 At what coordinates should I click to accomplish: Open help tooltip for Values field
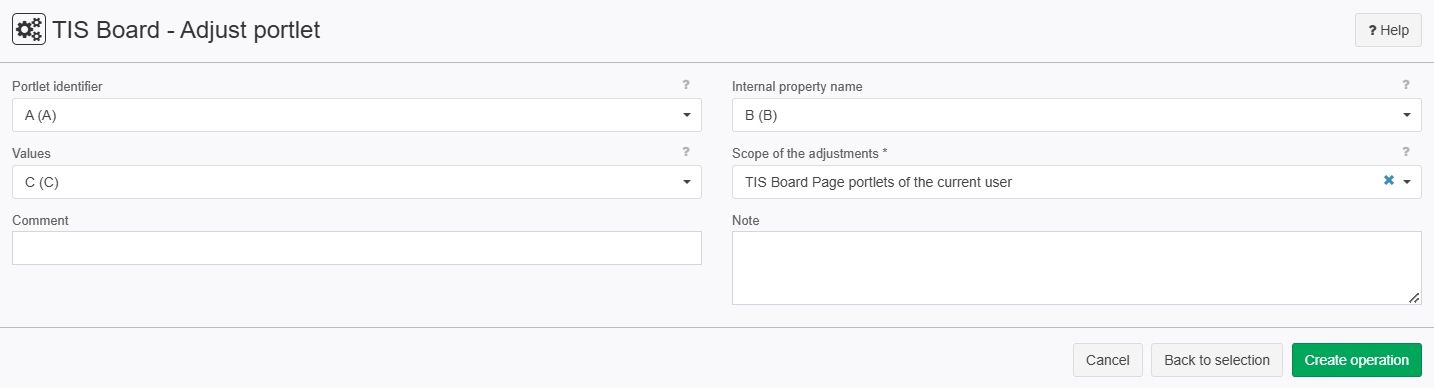point(686,152)
